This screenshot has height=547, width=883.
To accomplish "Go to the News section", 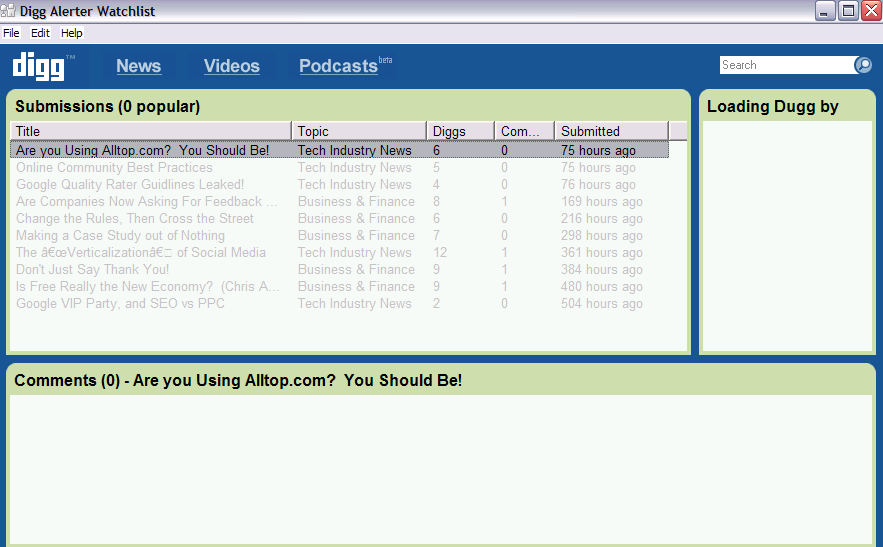I will (139, 66).
